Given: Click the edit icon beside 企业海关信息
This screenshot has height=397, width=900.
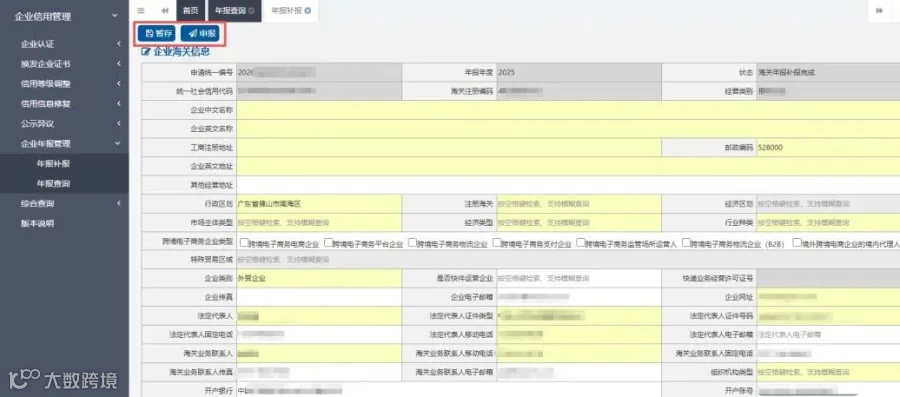Looking at the screenshot, I should 145,52.
